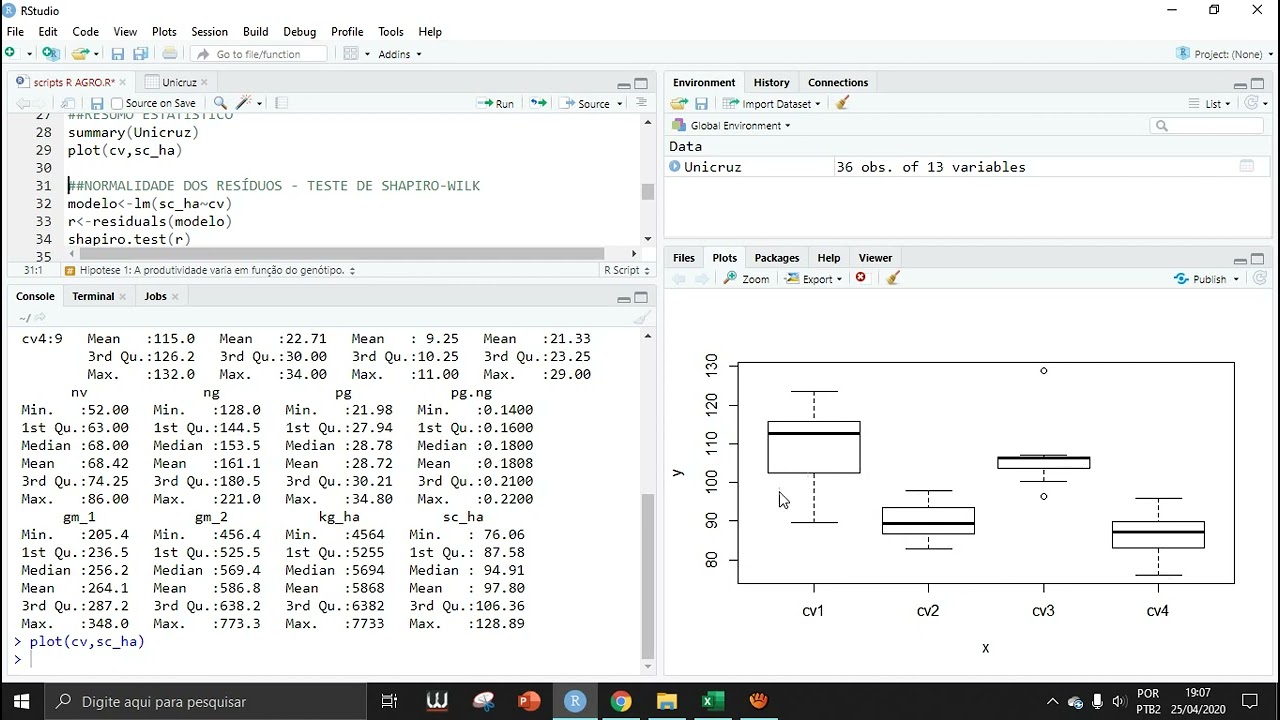Click the clear all plots broom icon
The width and height of the screenshot is (1280, 720).
tap(893, 278)
